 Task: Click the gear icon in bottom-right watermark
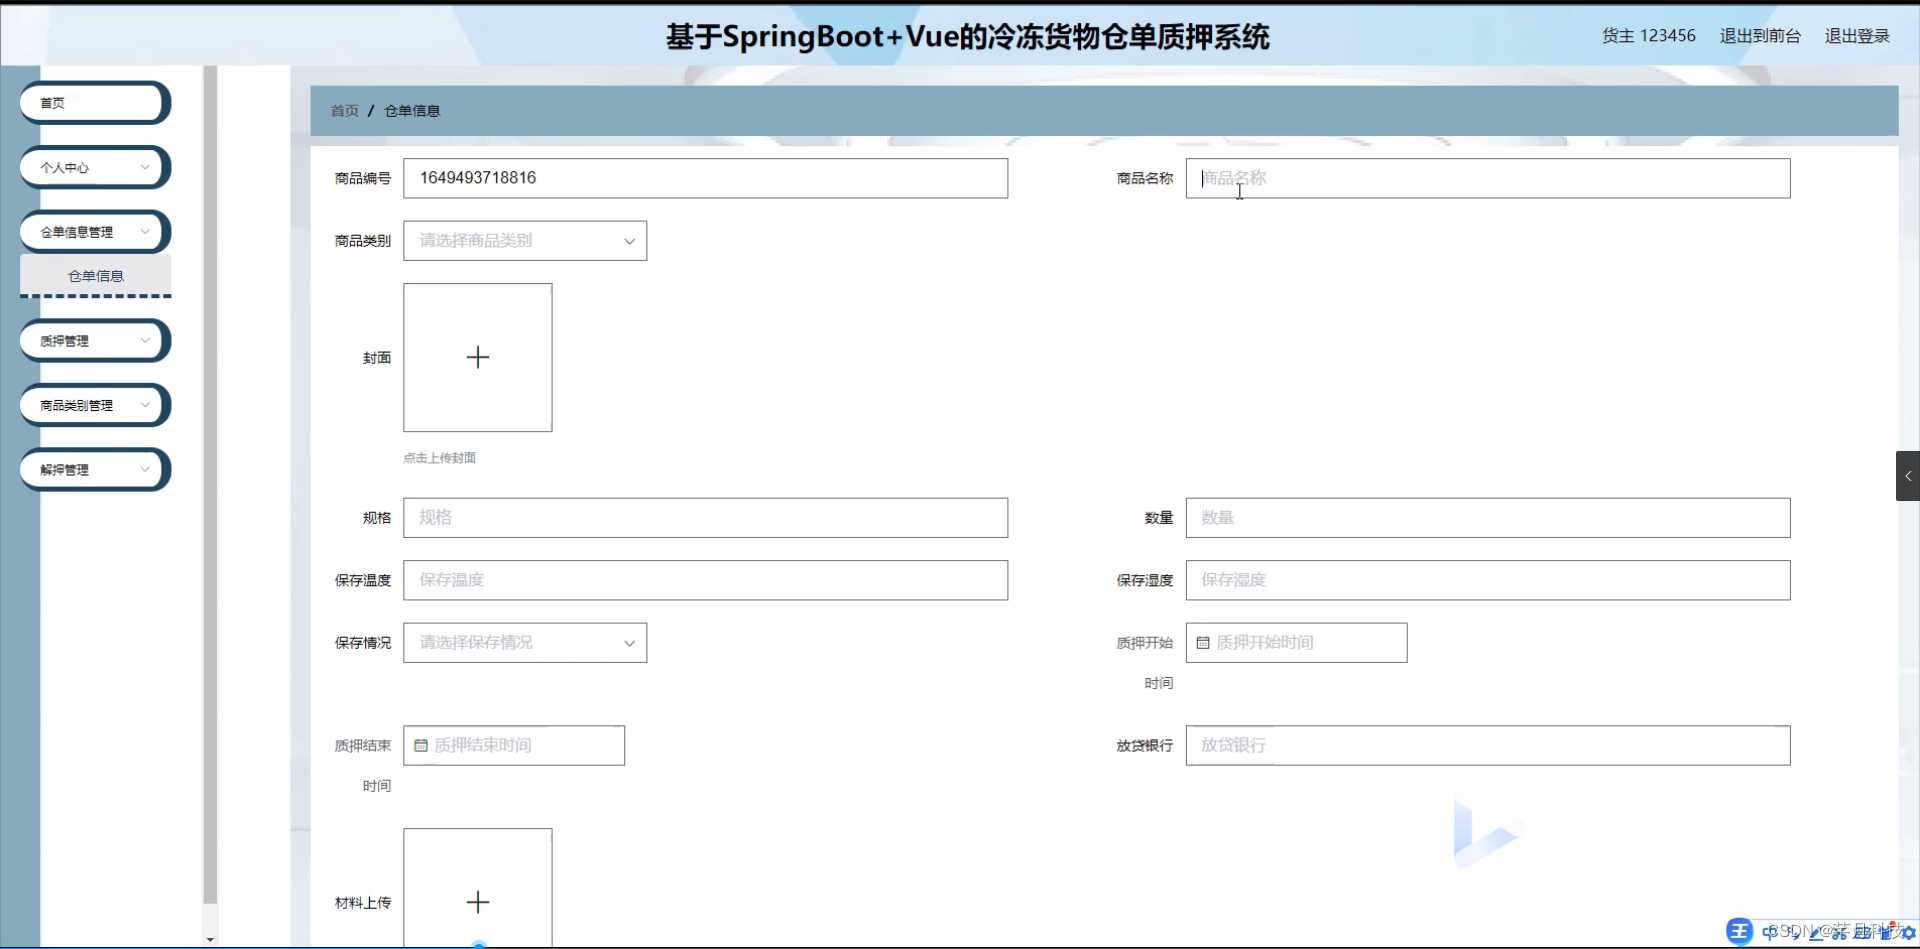[x=1907, y=933]
